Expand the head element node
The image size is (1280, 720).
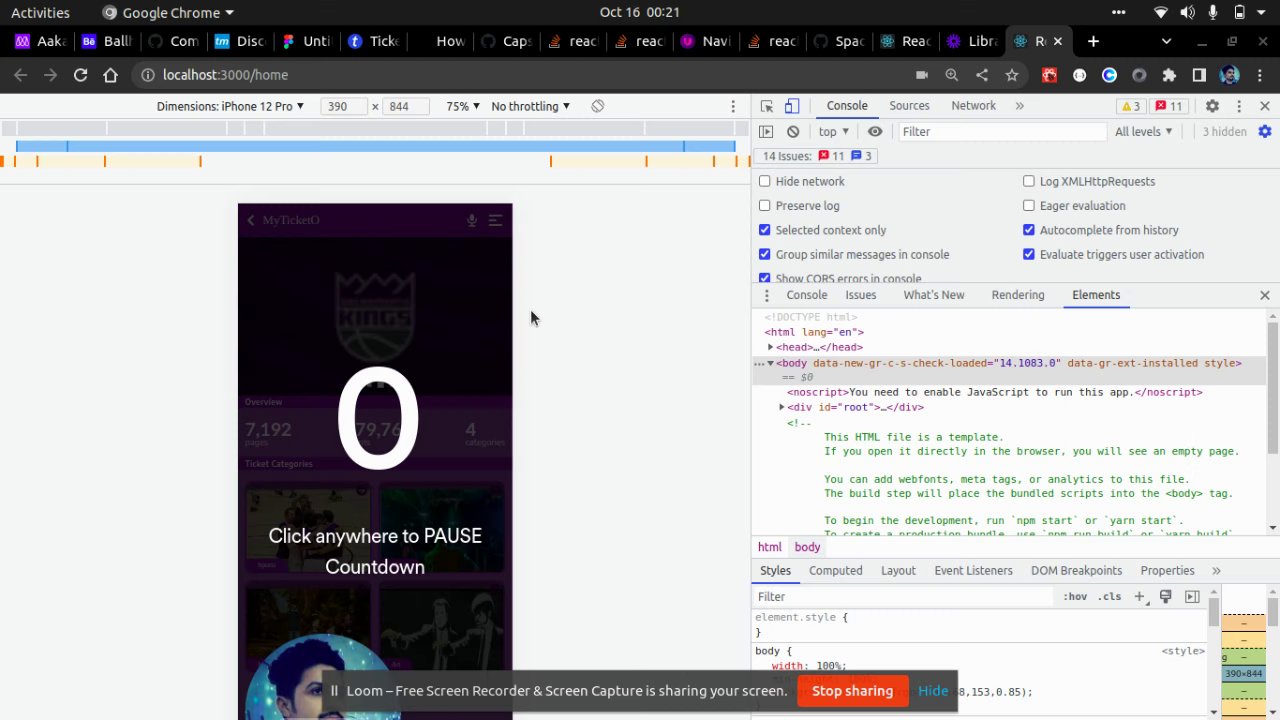[x=770, y=347]
